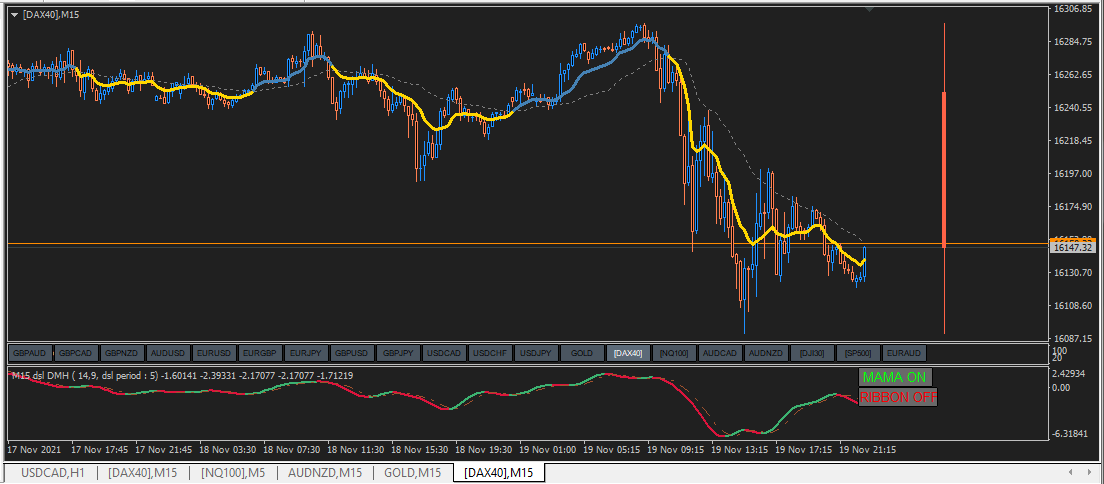
Task: Open the EURAUD symbol button
Action: [904, 353]
